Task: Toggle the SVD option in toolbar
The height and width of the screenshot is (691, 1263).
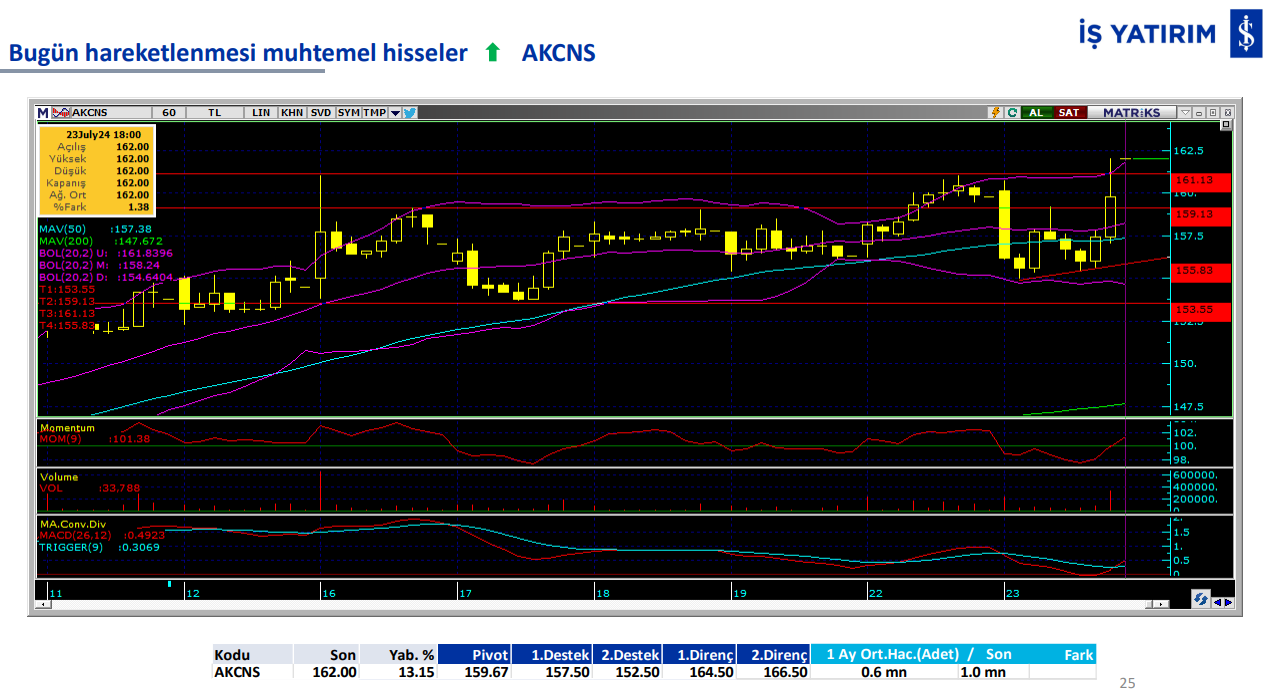Action: coord(320,113)
